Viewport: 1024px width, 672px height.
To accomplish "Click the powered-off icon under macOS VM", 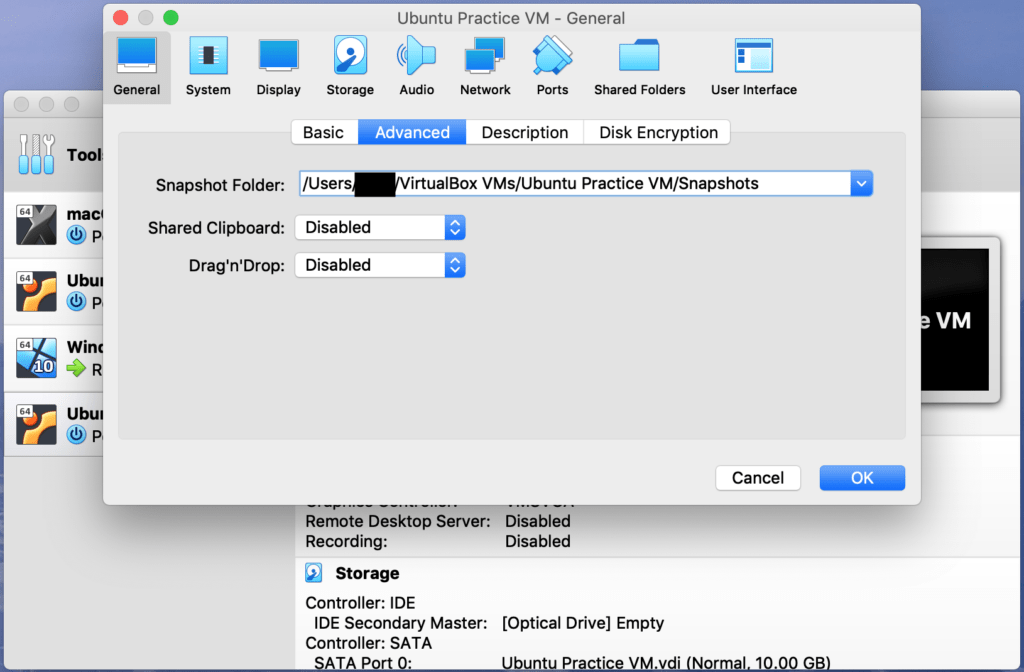I will click(x=76, y=234).
